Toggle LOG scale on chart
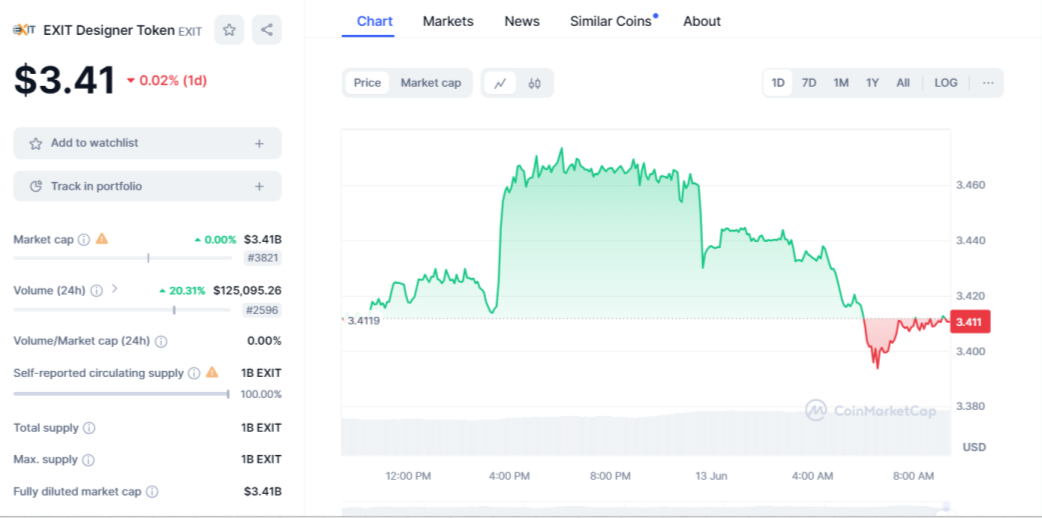The image size is (1042, 518). click(x=946, y=83)
